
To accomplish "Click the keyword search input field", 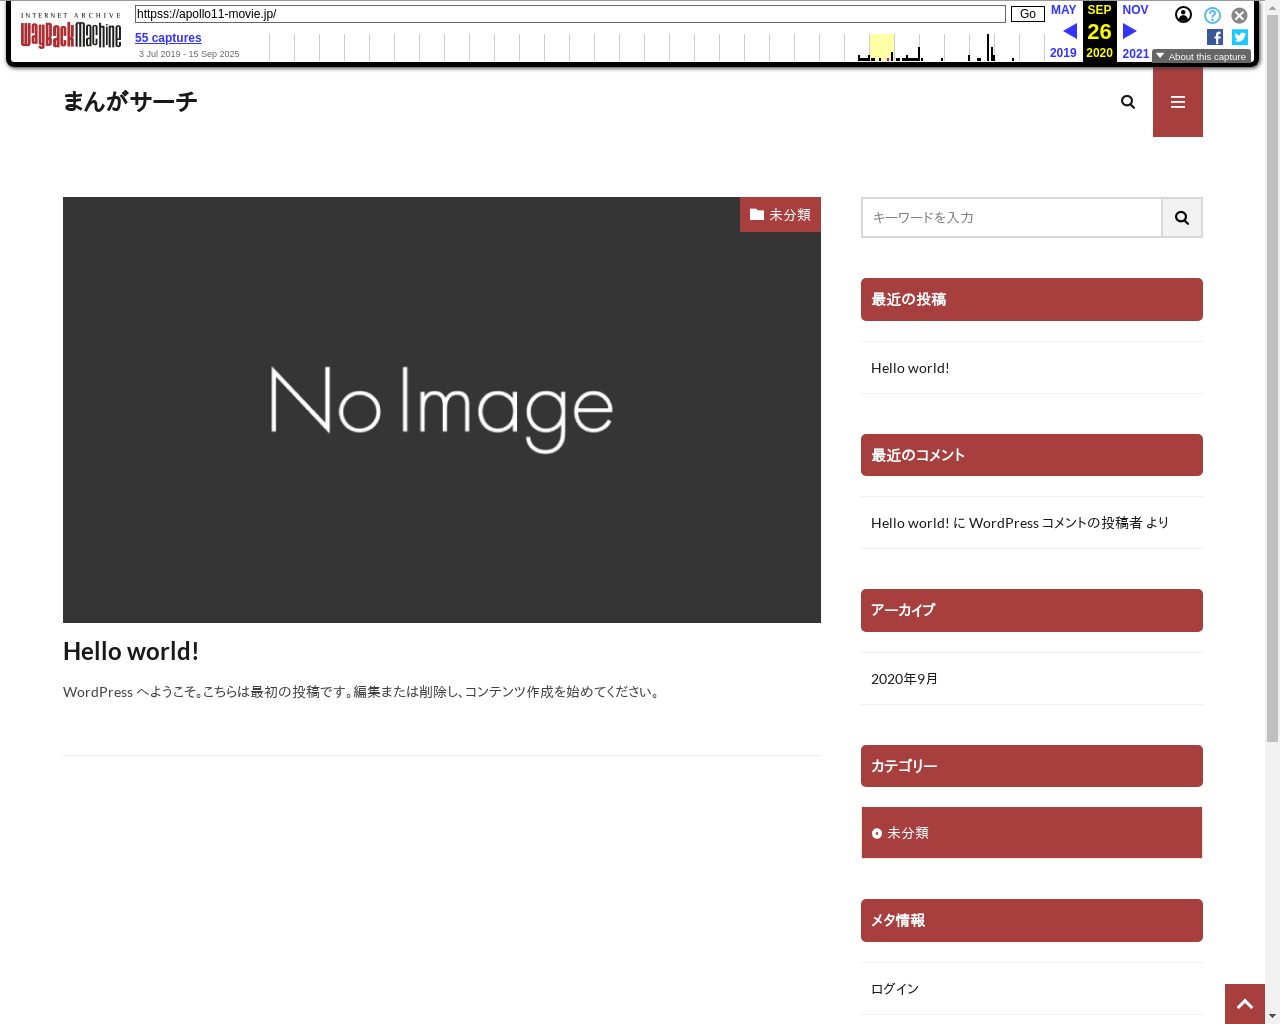I will pos(1011,218).
